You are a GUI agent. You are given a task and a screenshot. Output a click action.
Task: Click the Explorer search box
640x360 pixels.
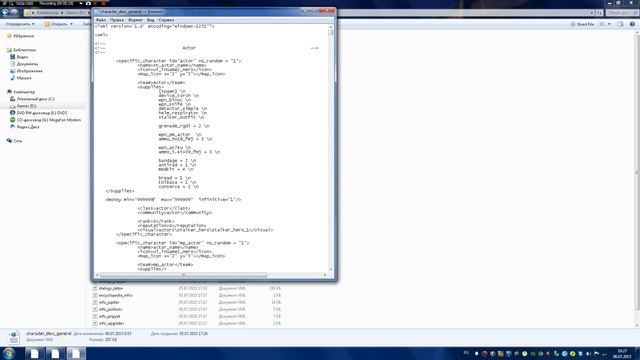pos(622,13)
